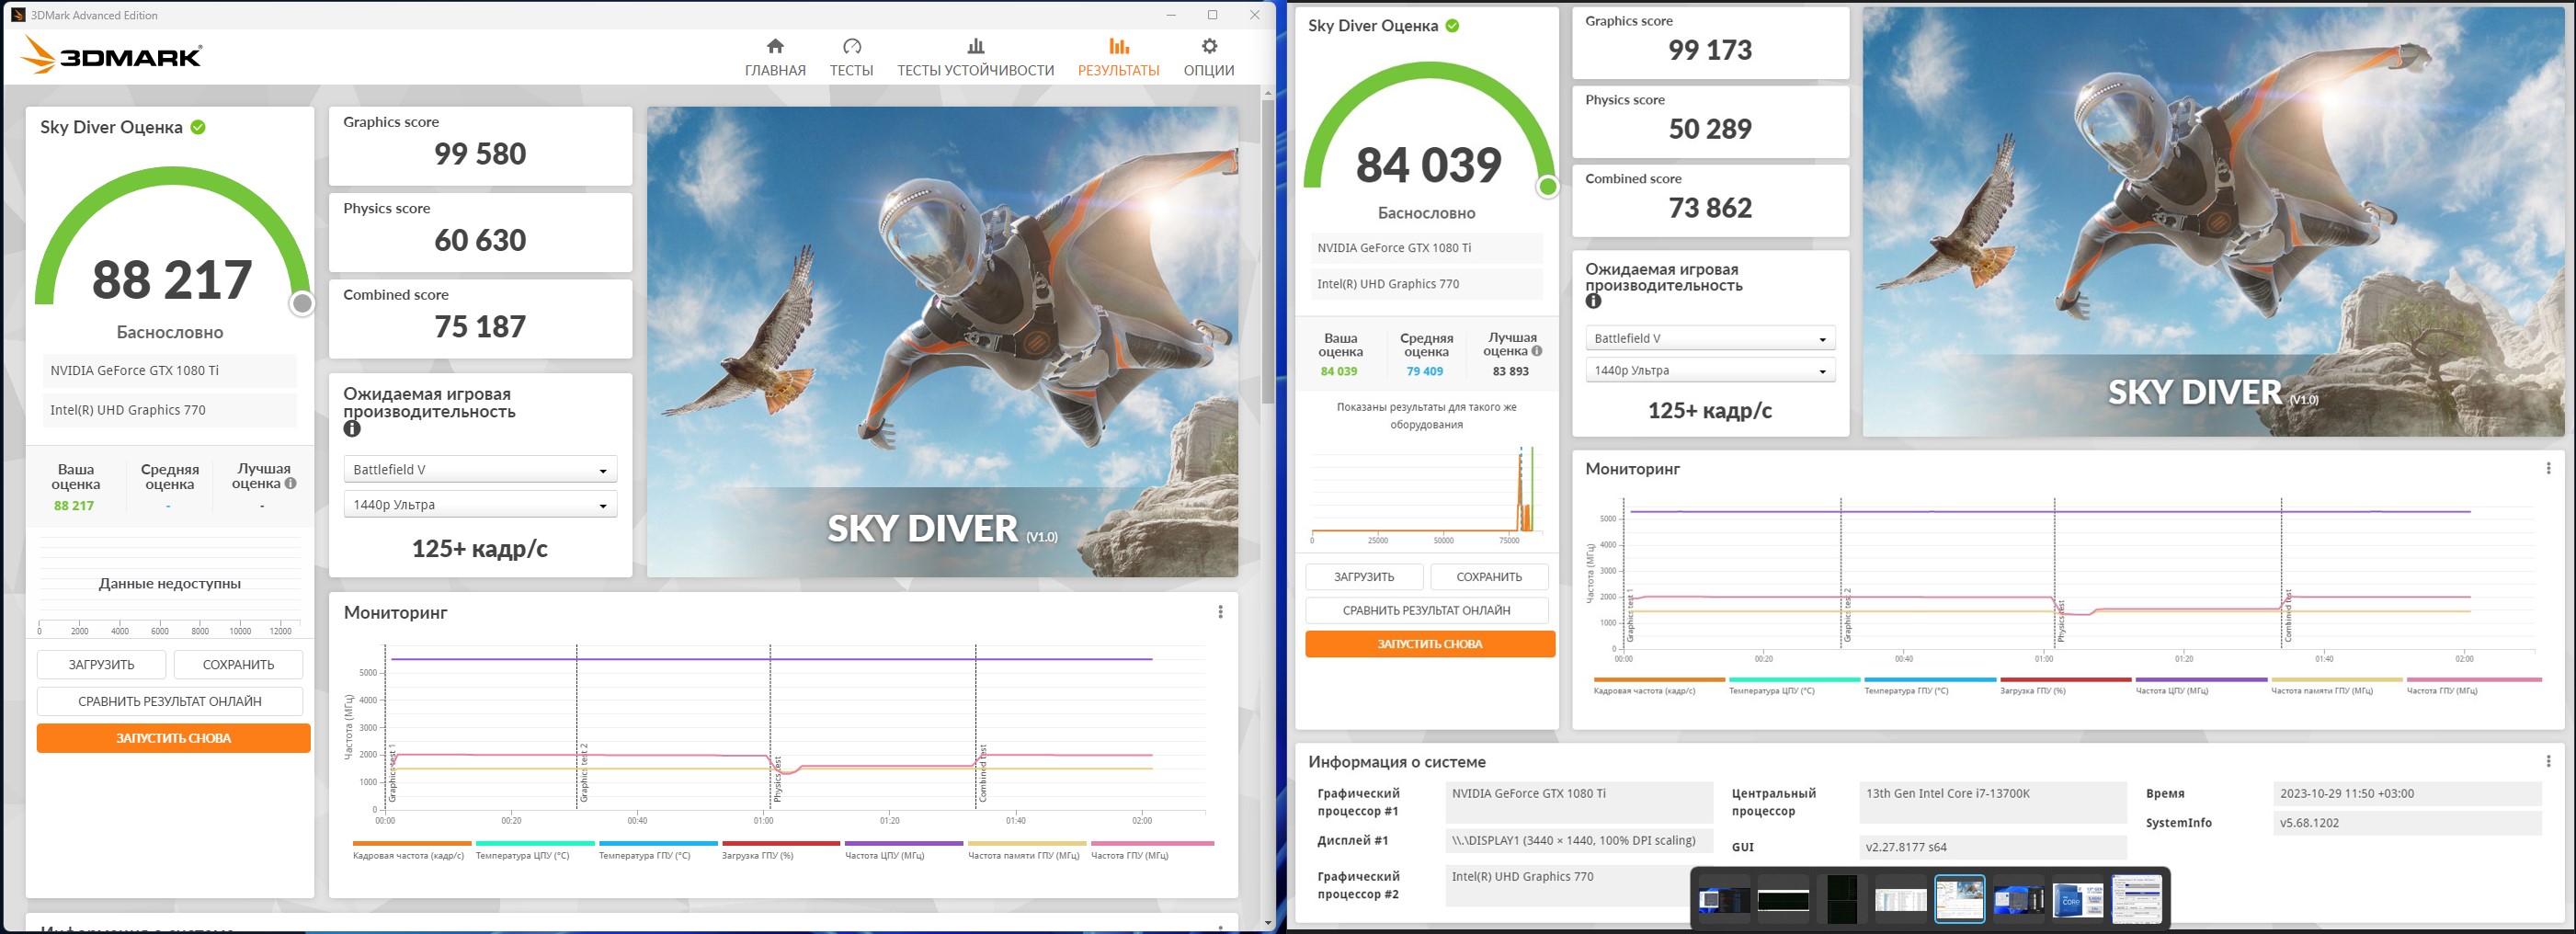Open the highlighted 3DMark thumbnail in the image strip
This screenshot has width=2576, height=934.
[1959, 899]
